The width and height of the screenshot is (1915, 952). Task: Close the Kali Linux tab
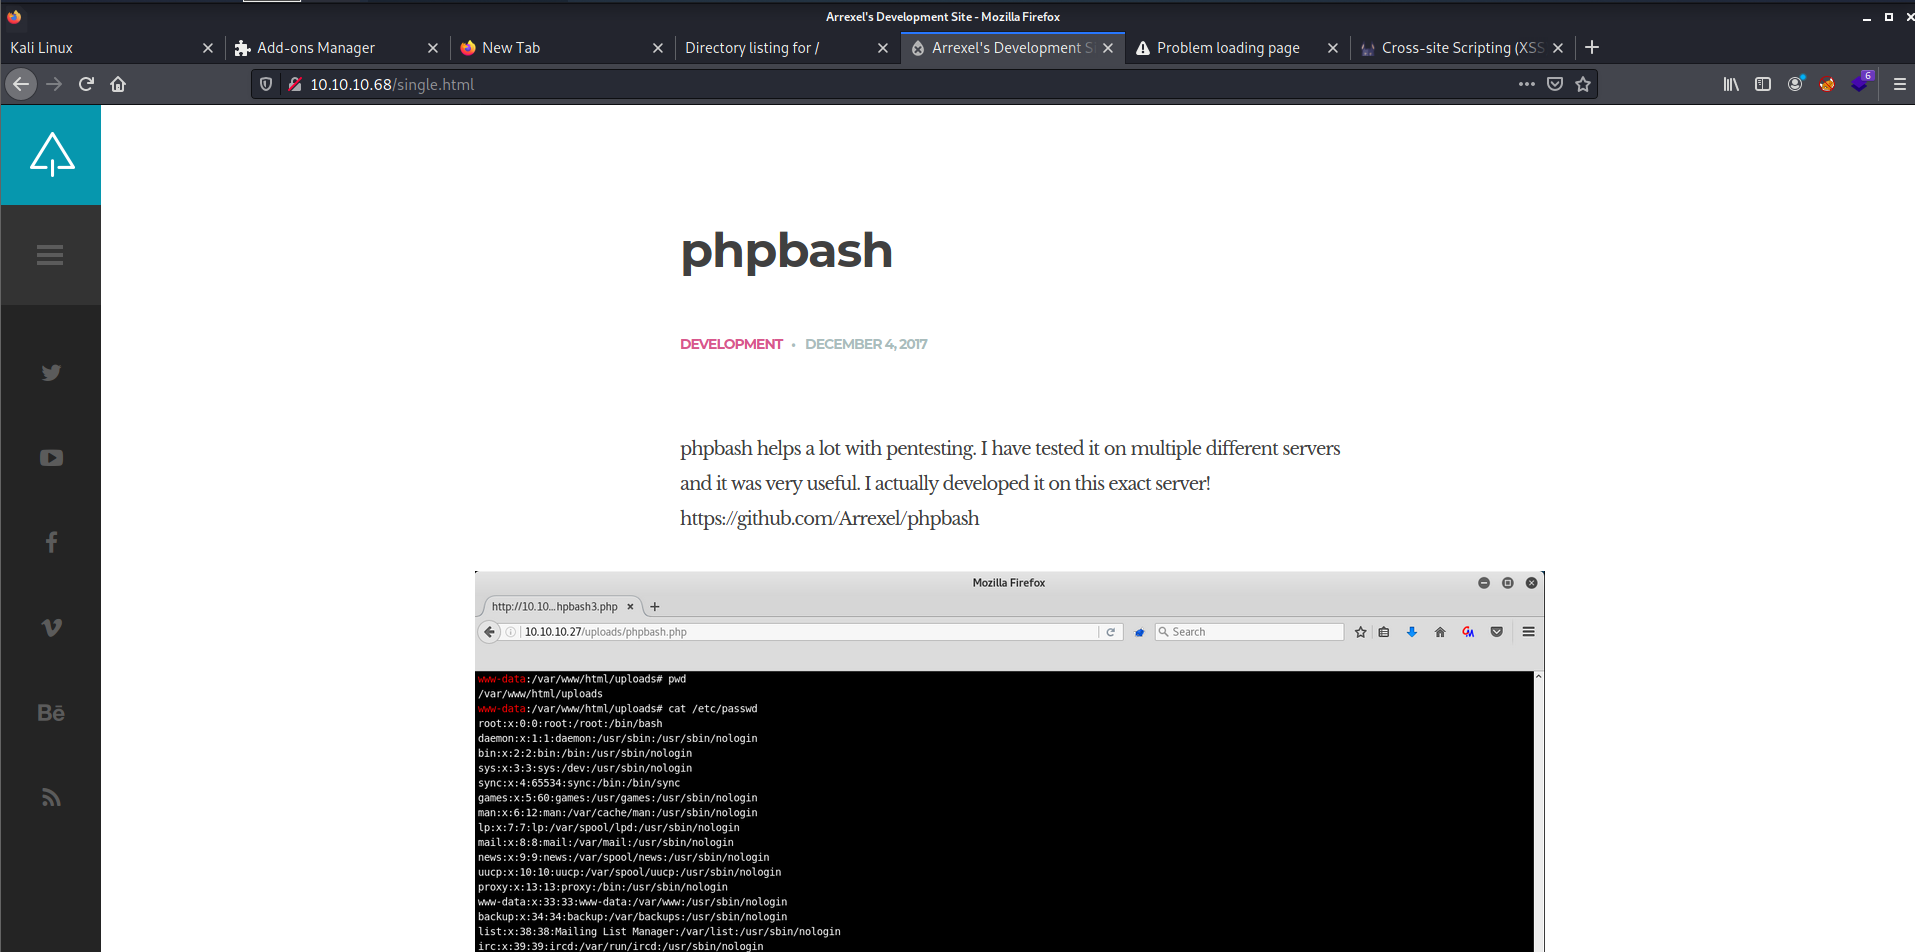coord(208,48)
